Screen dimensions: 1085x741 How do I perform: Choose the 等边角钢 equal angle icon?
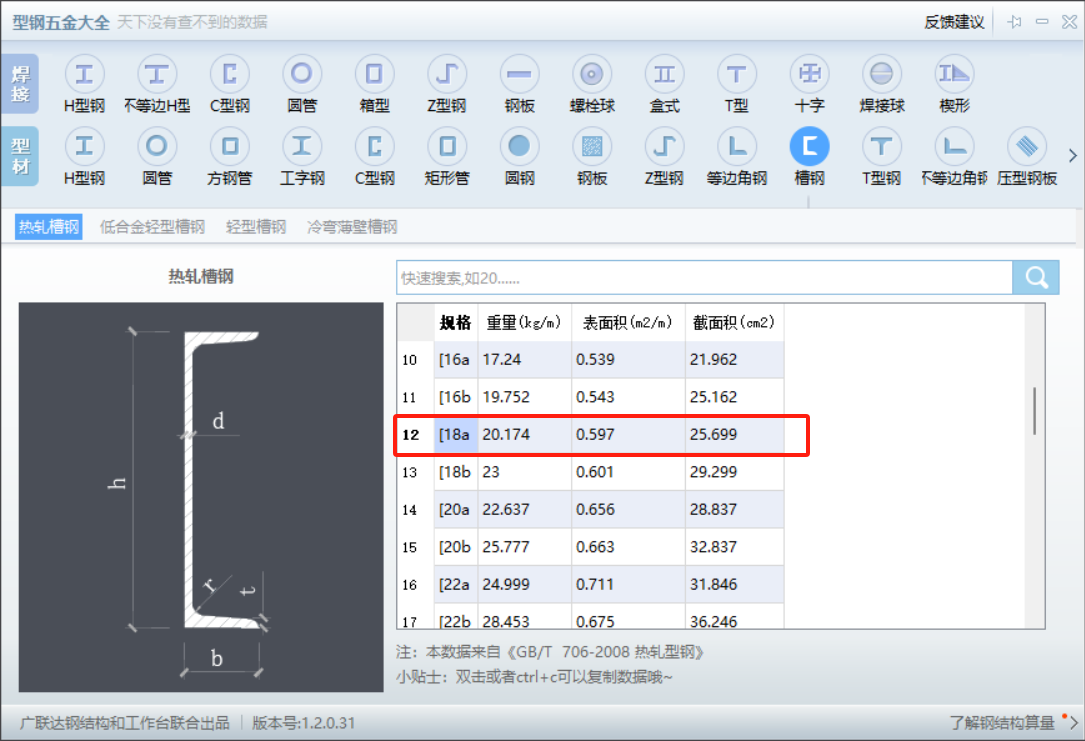[736, 146]
